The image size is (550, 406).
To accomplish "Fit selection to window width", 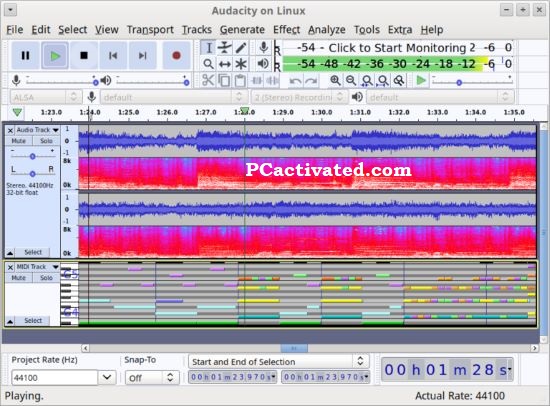I will pyautogui.click(x=367, y=81).
